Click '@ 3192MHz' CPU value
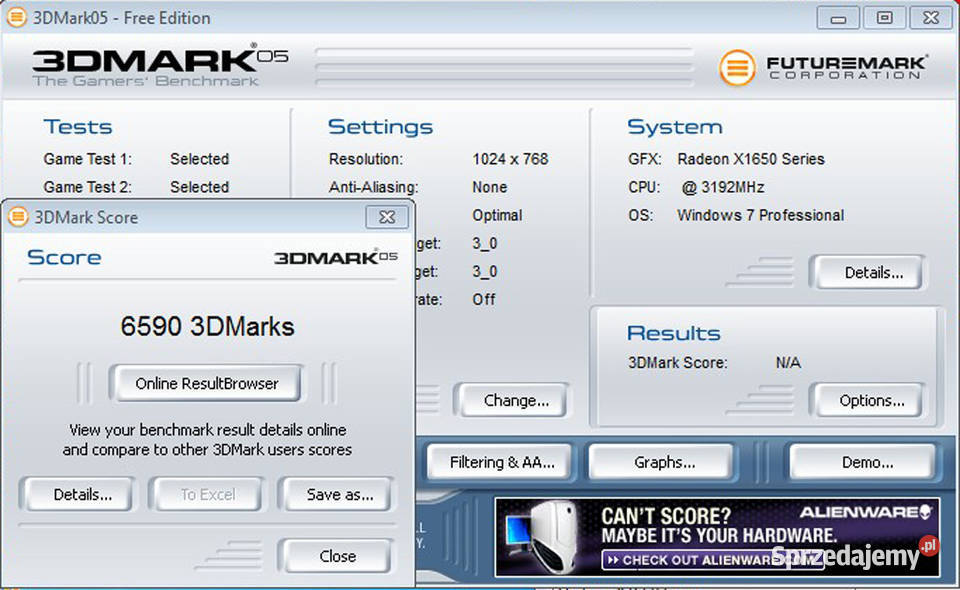This screenshot has width=960, height=590. point(723,187)
